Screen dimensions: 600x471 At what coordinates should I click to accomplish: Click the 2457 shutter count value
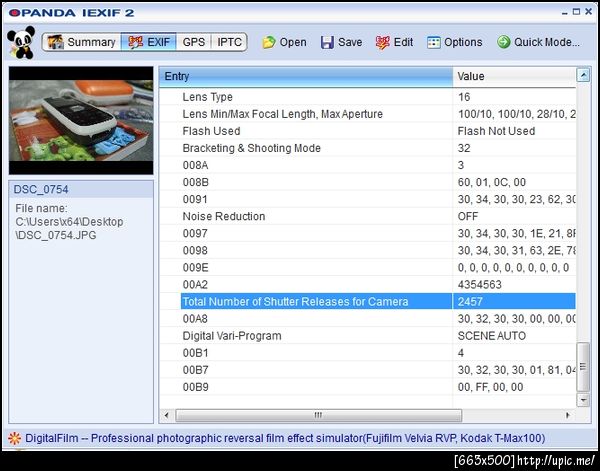[470, 302]
